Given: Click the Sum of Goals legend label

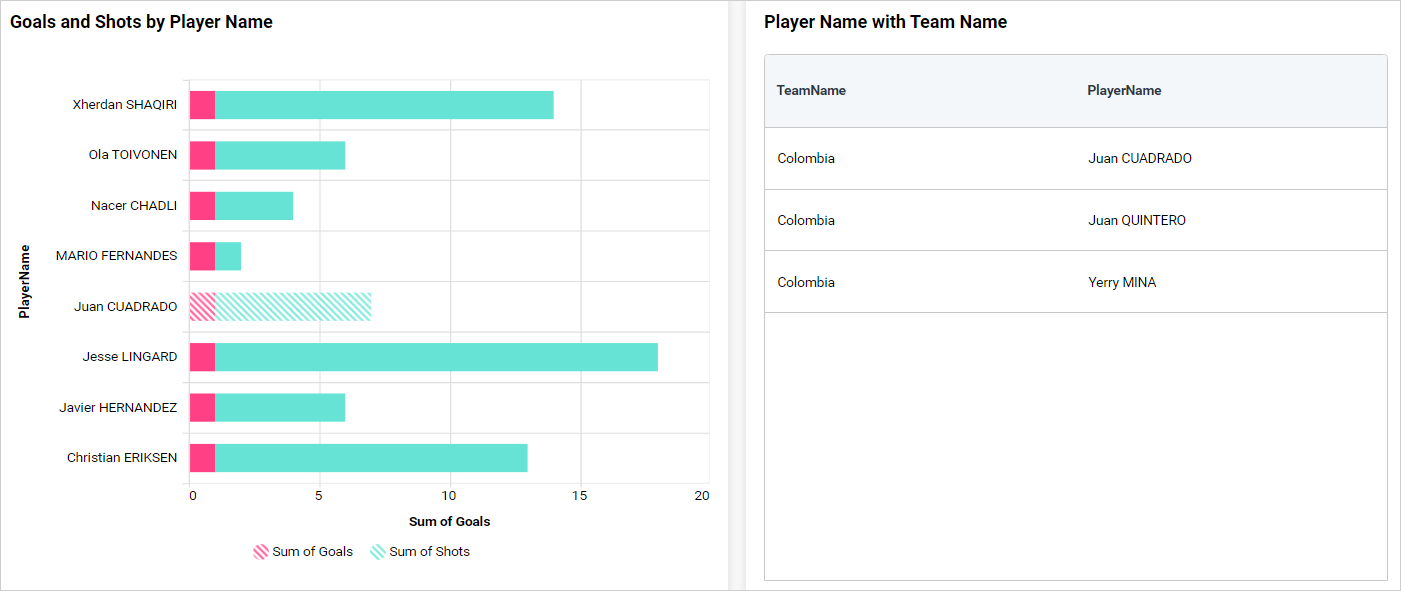Looking at the screenshot, I should [312, 552].
